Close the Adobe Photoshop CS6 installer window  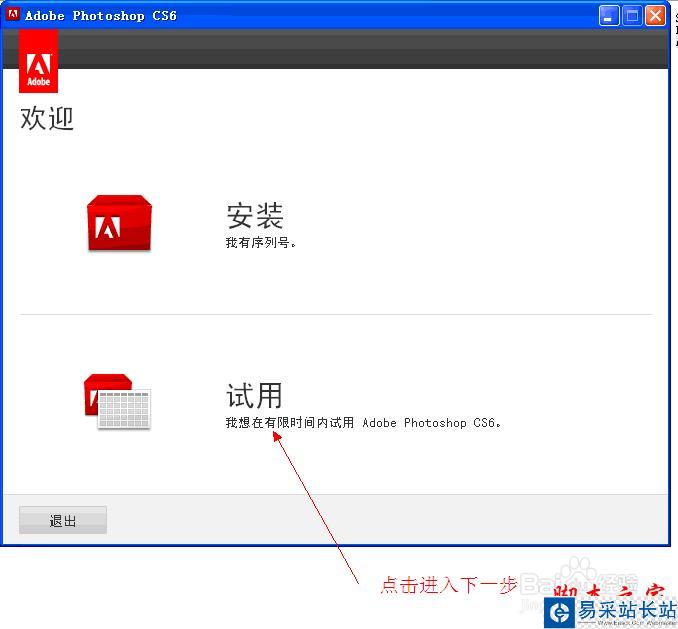tap(656, 16)
